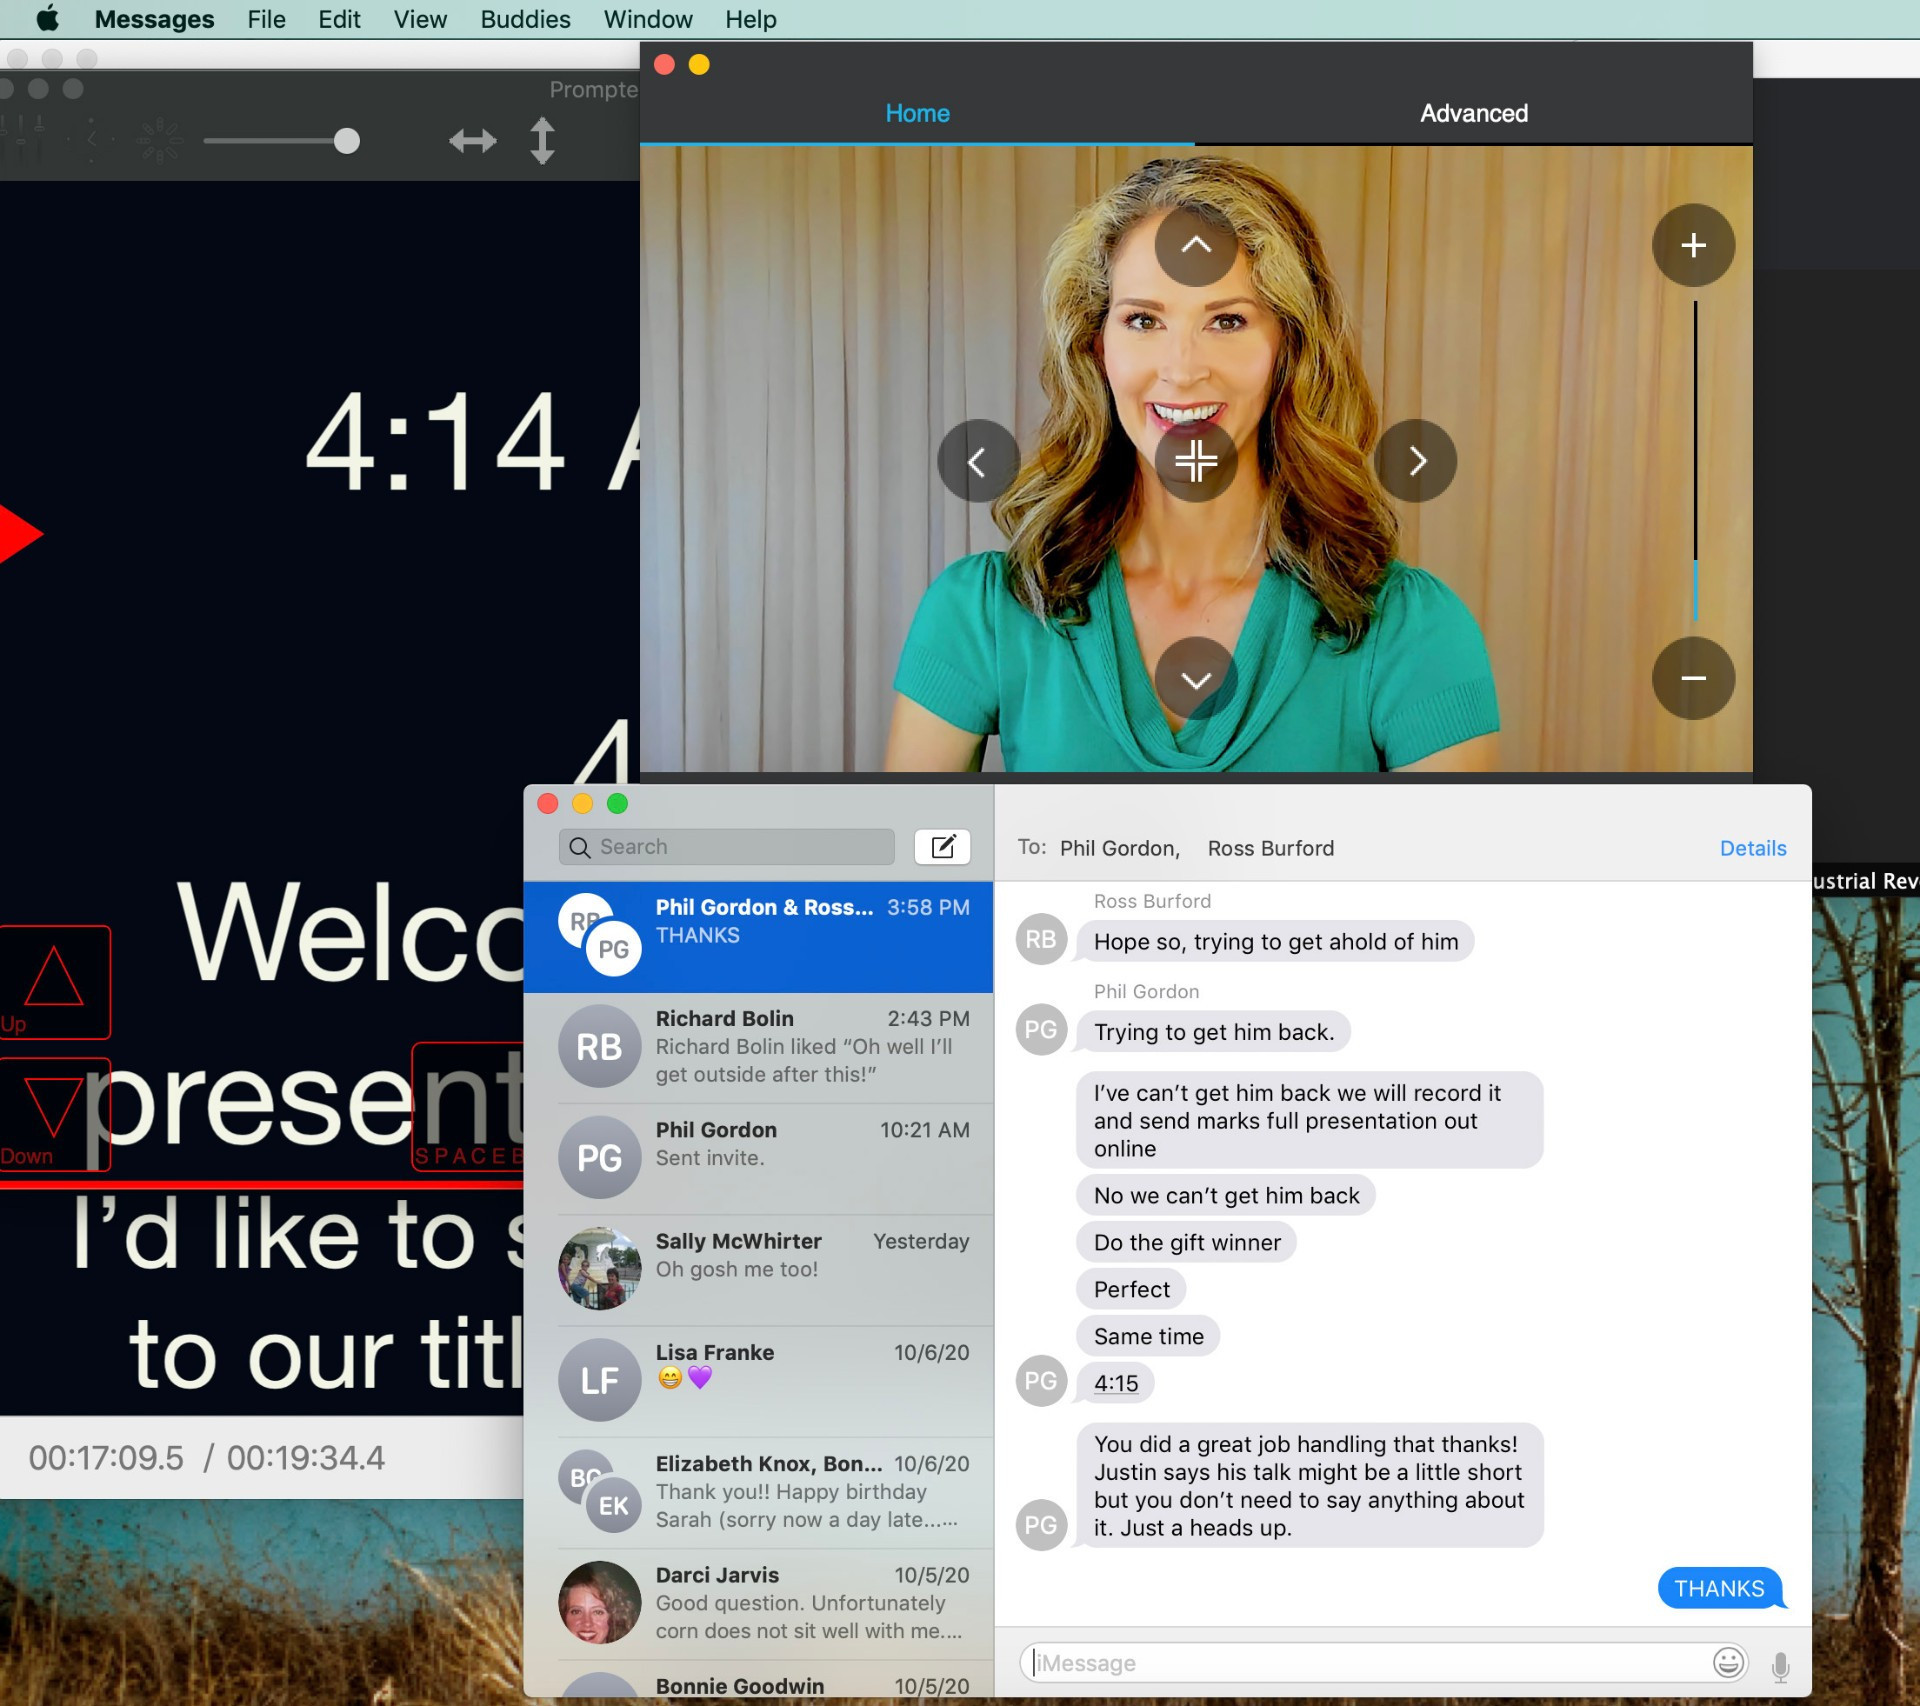The width and height of the screenshot is (1920, 1706).
Task: Zoom in with the plus button
Action: point(1692,245)
